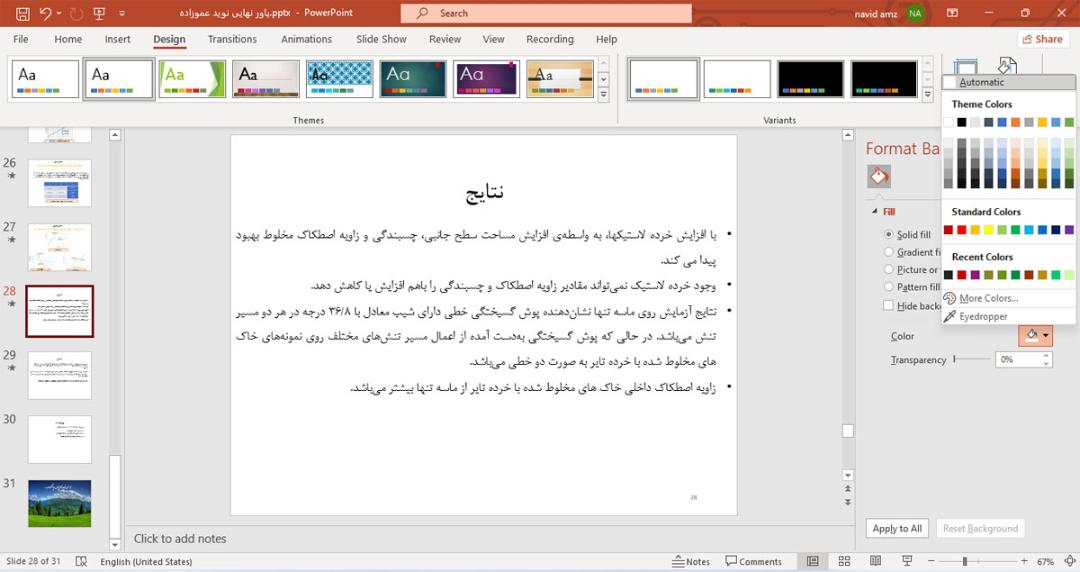
Task: Click the Save icon in title bar
Action: point(22,13)
